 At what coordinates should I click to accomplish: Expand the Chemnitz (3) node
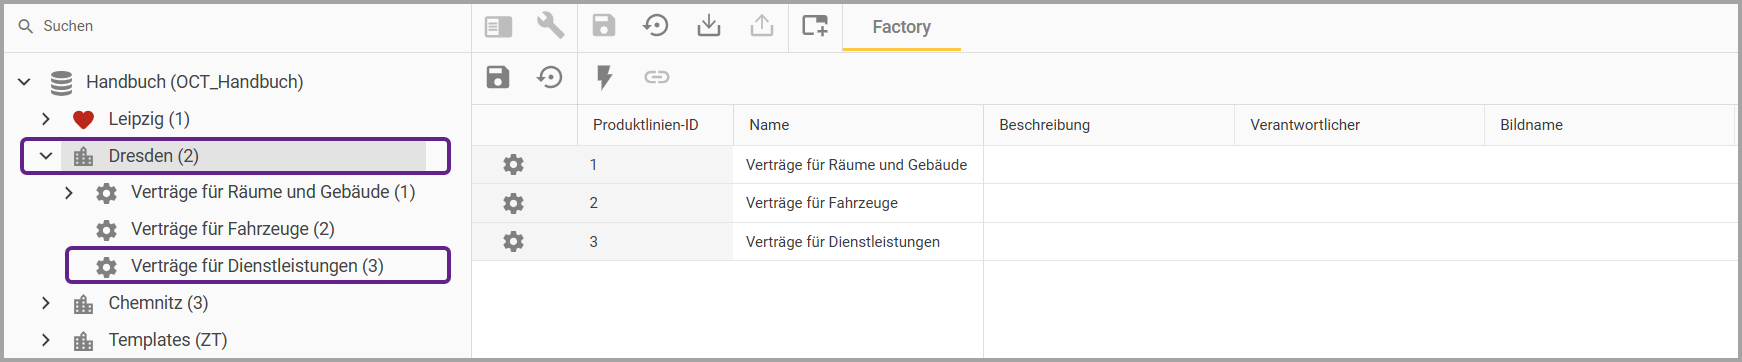click(46, 303)
